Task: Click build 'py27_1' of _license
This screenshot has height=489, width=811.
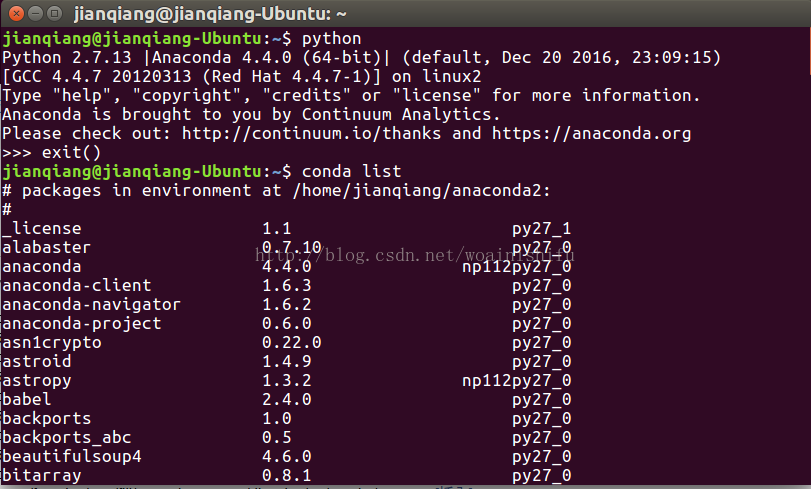Action: [542, 229]
